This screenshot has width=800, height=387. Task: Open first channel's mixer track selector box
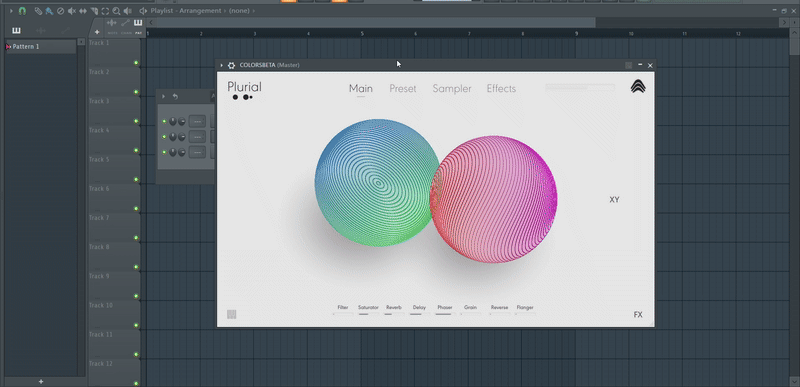[197, 121]
